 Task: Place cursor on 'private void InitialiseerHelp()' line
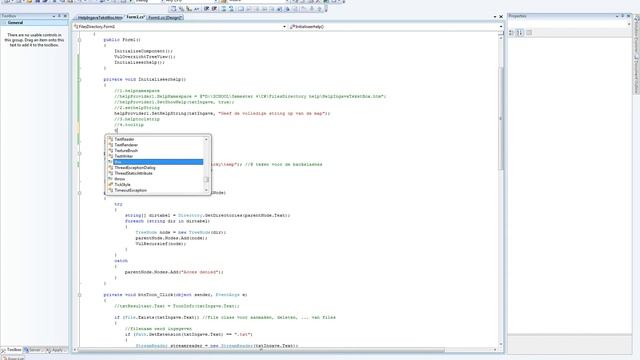(x=144, y=80)
